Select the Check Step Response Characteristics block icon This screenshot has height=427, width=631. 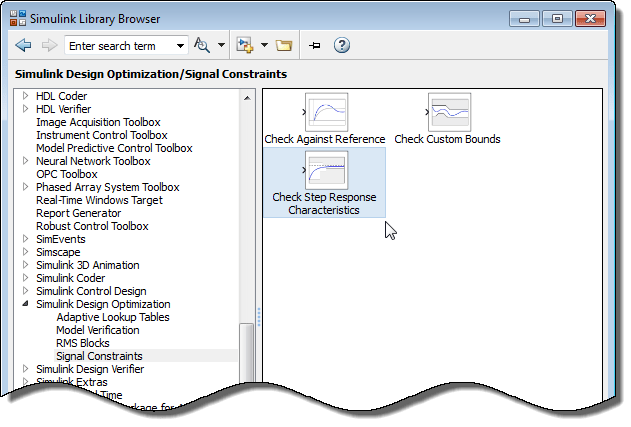point(326,170)
